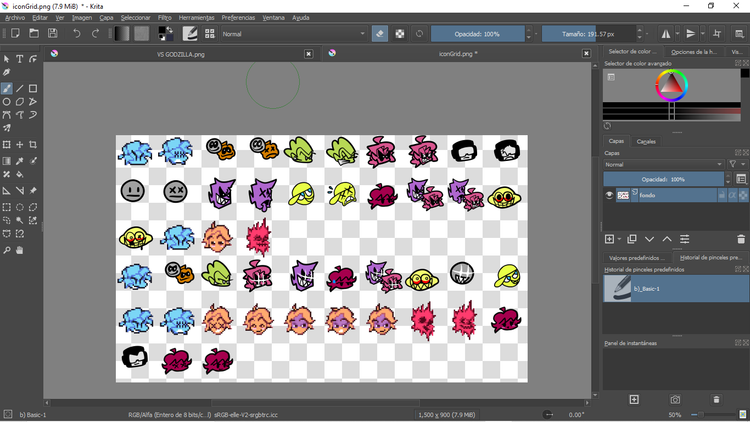Open the brush blending mode dropdown
This screenshot has height=422, width=750.
[x=293, y=34]
